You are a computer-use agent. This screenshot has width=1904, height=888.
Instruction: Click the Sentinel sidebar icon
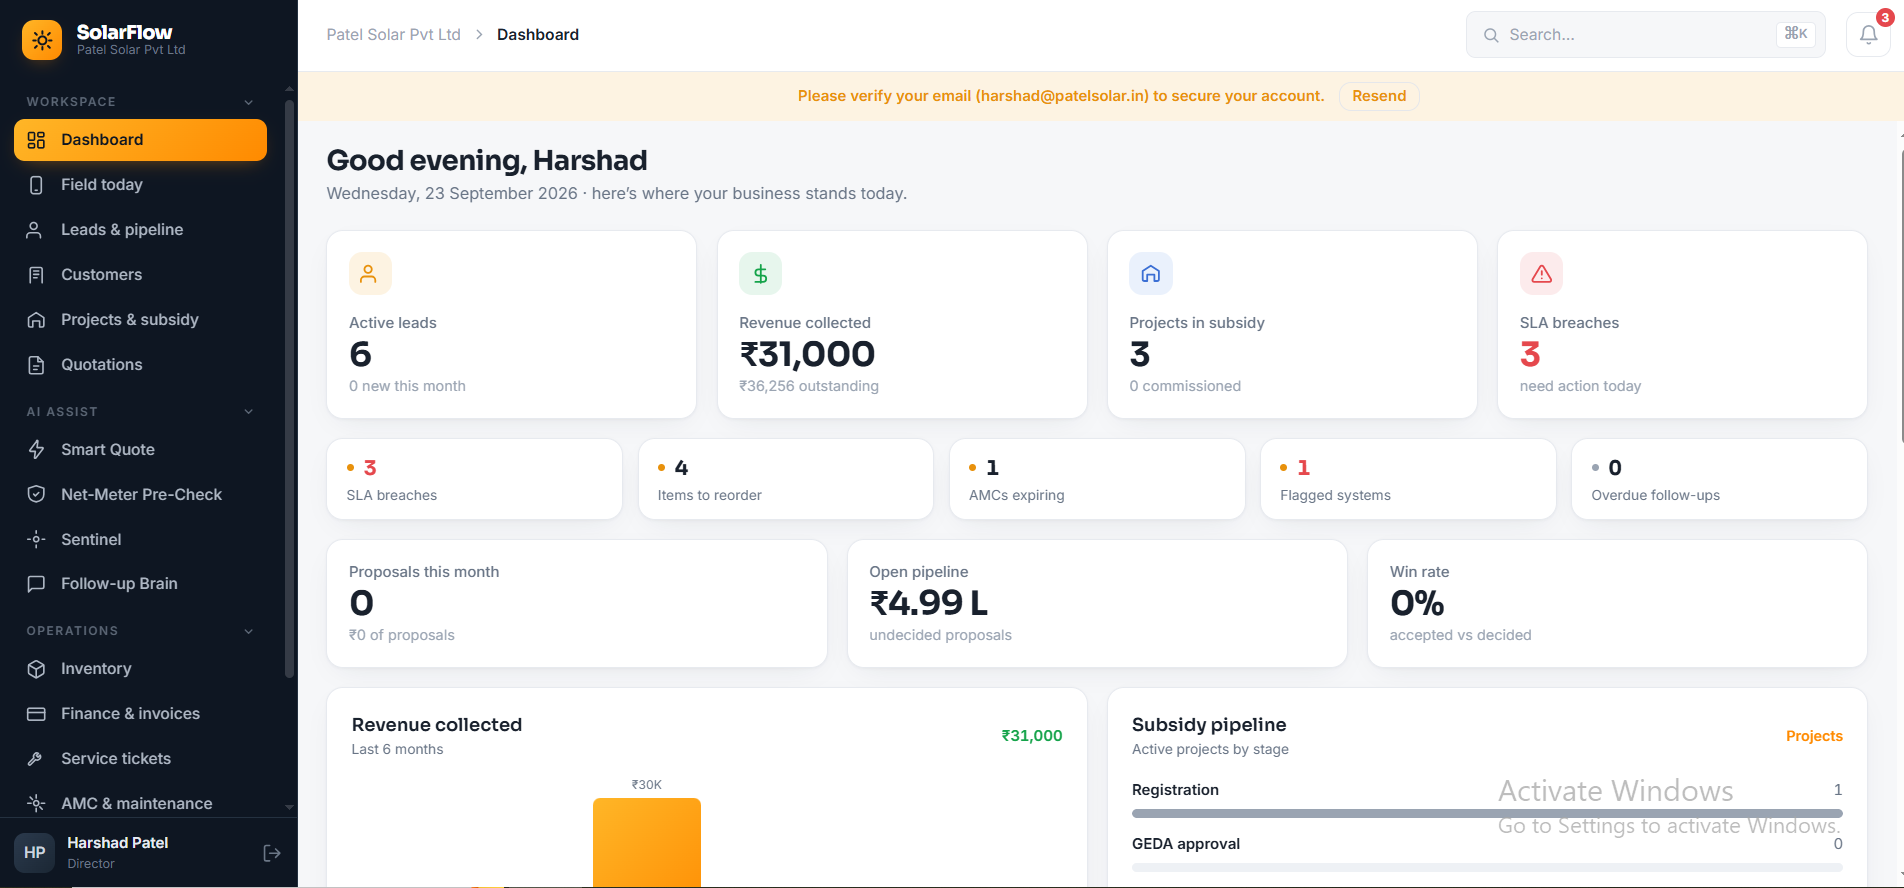36,539
